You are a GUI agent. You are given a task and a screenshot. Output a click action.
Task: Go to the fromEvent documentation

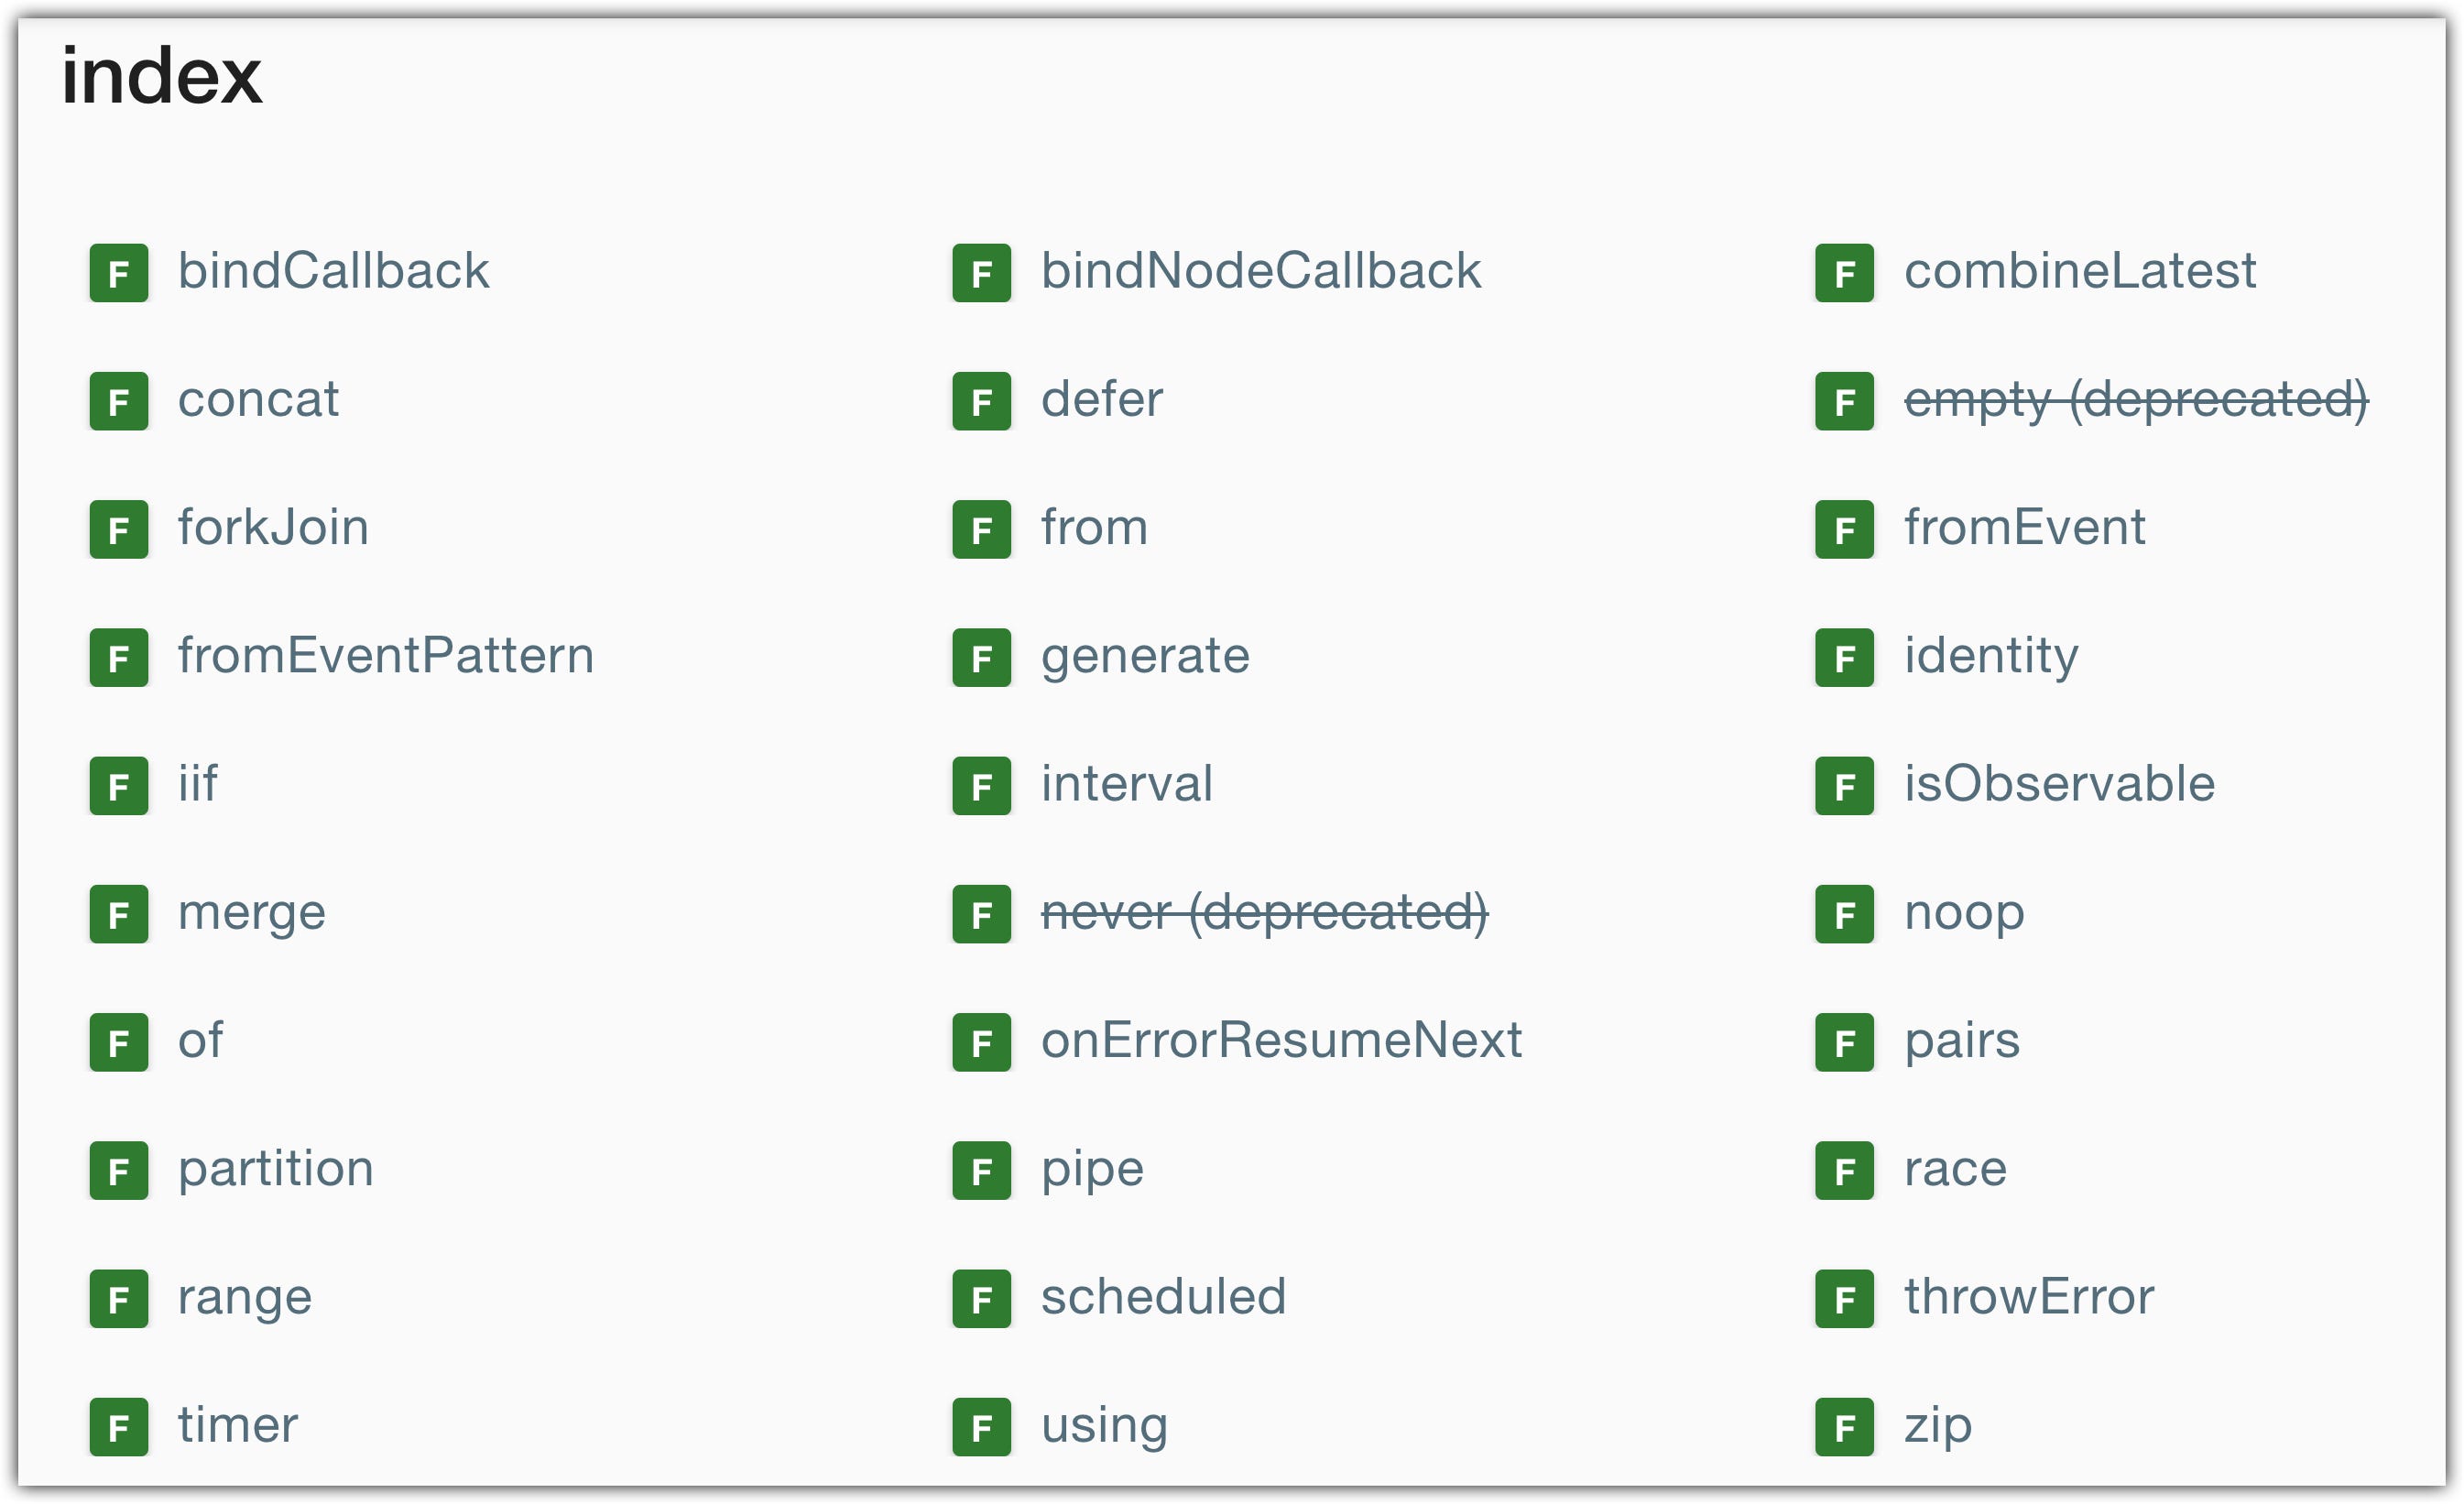click(x=2024, y=527)
